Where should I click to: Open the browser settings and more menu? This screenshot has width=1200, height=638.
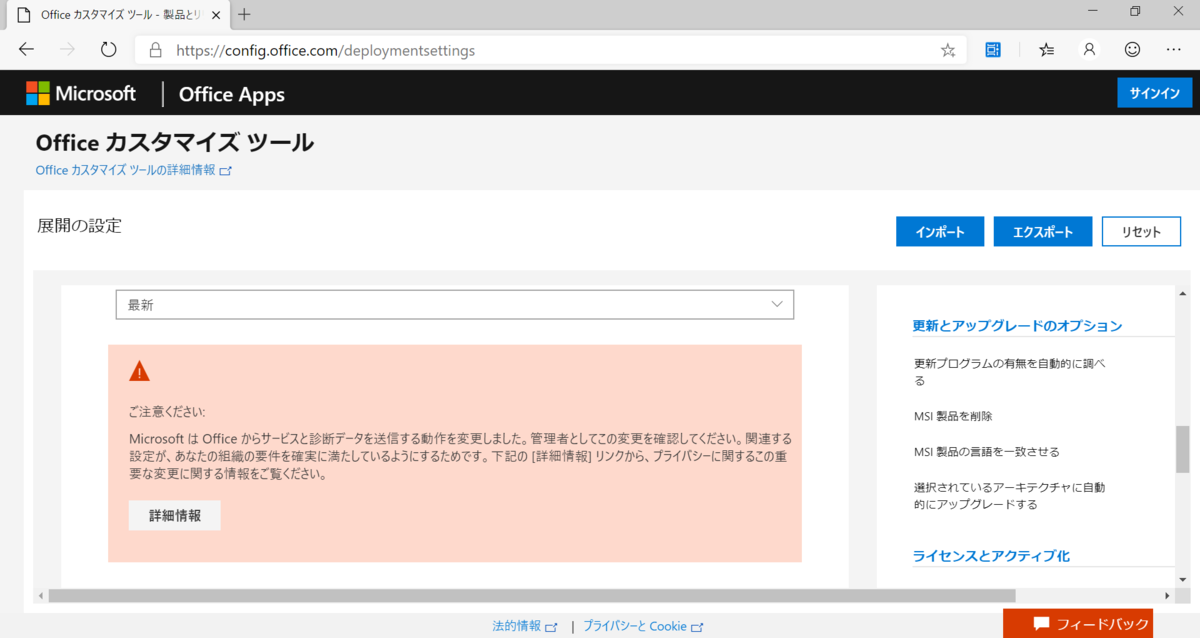tap(1174, 50)
